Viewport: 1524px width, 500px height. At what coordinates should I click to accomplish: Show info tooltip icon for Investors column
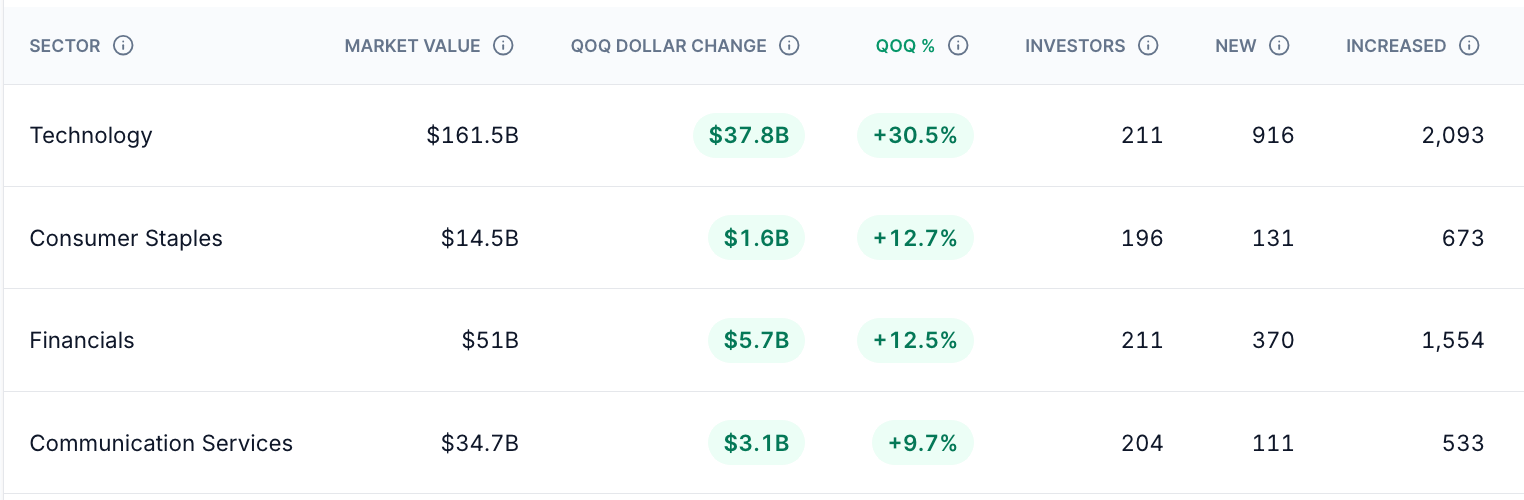click(1148, 46)
